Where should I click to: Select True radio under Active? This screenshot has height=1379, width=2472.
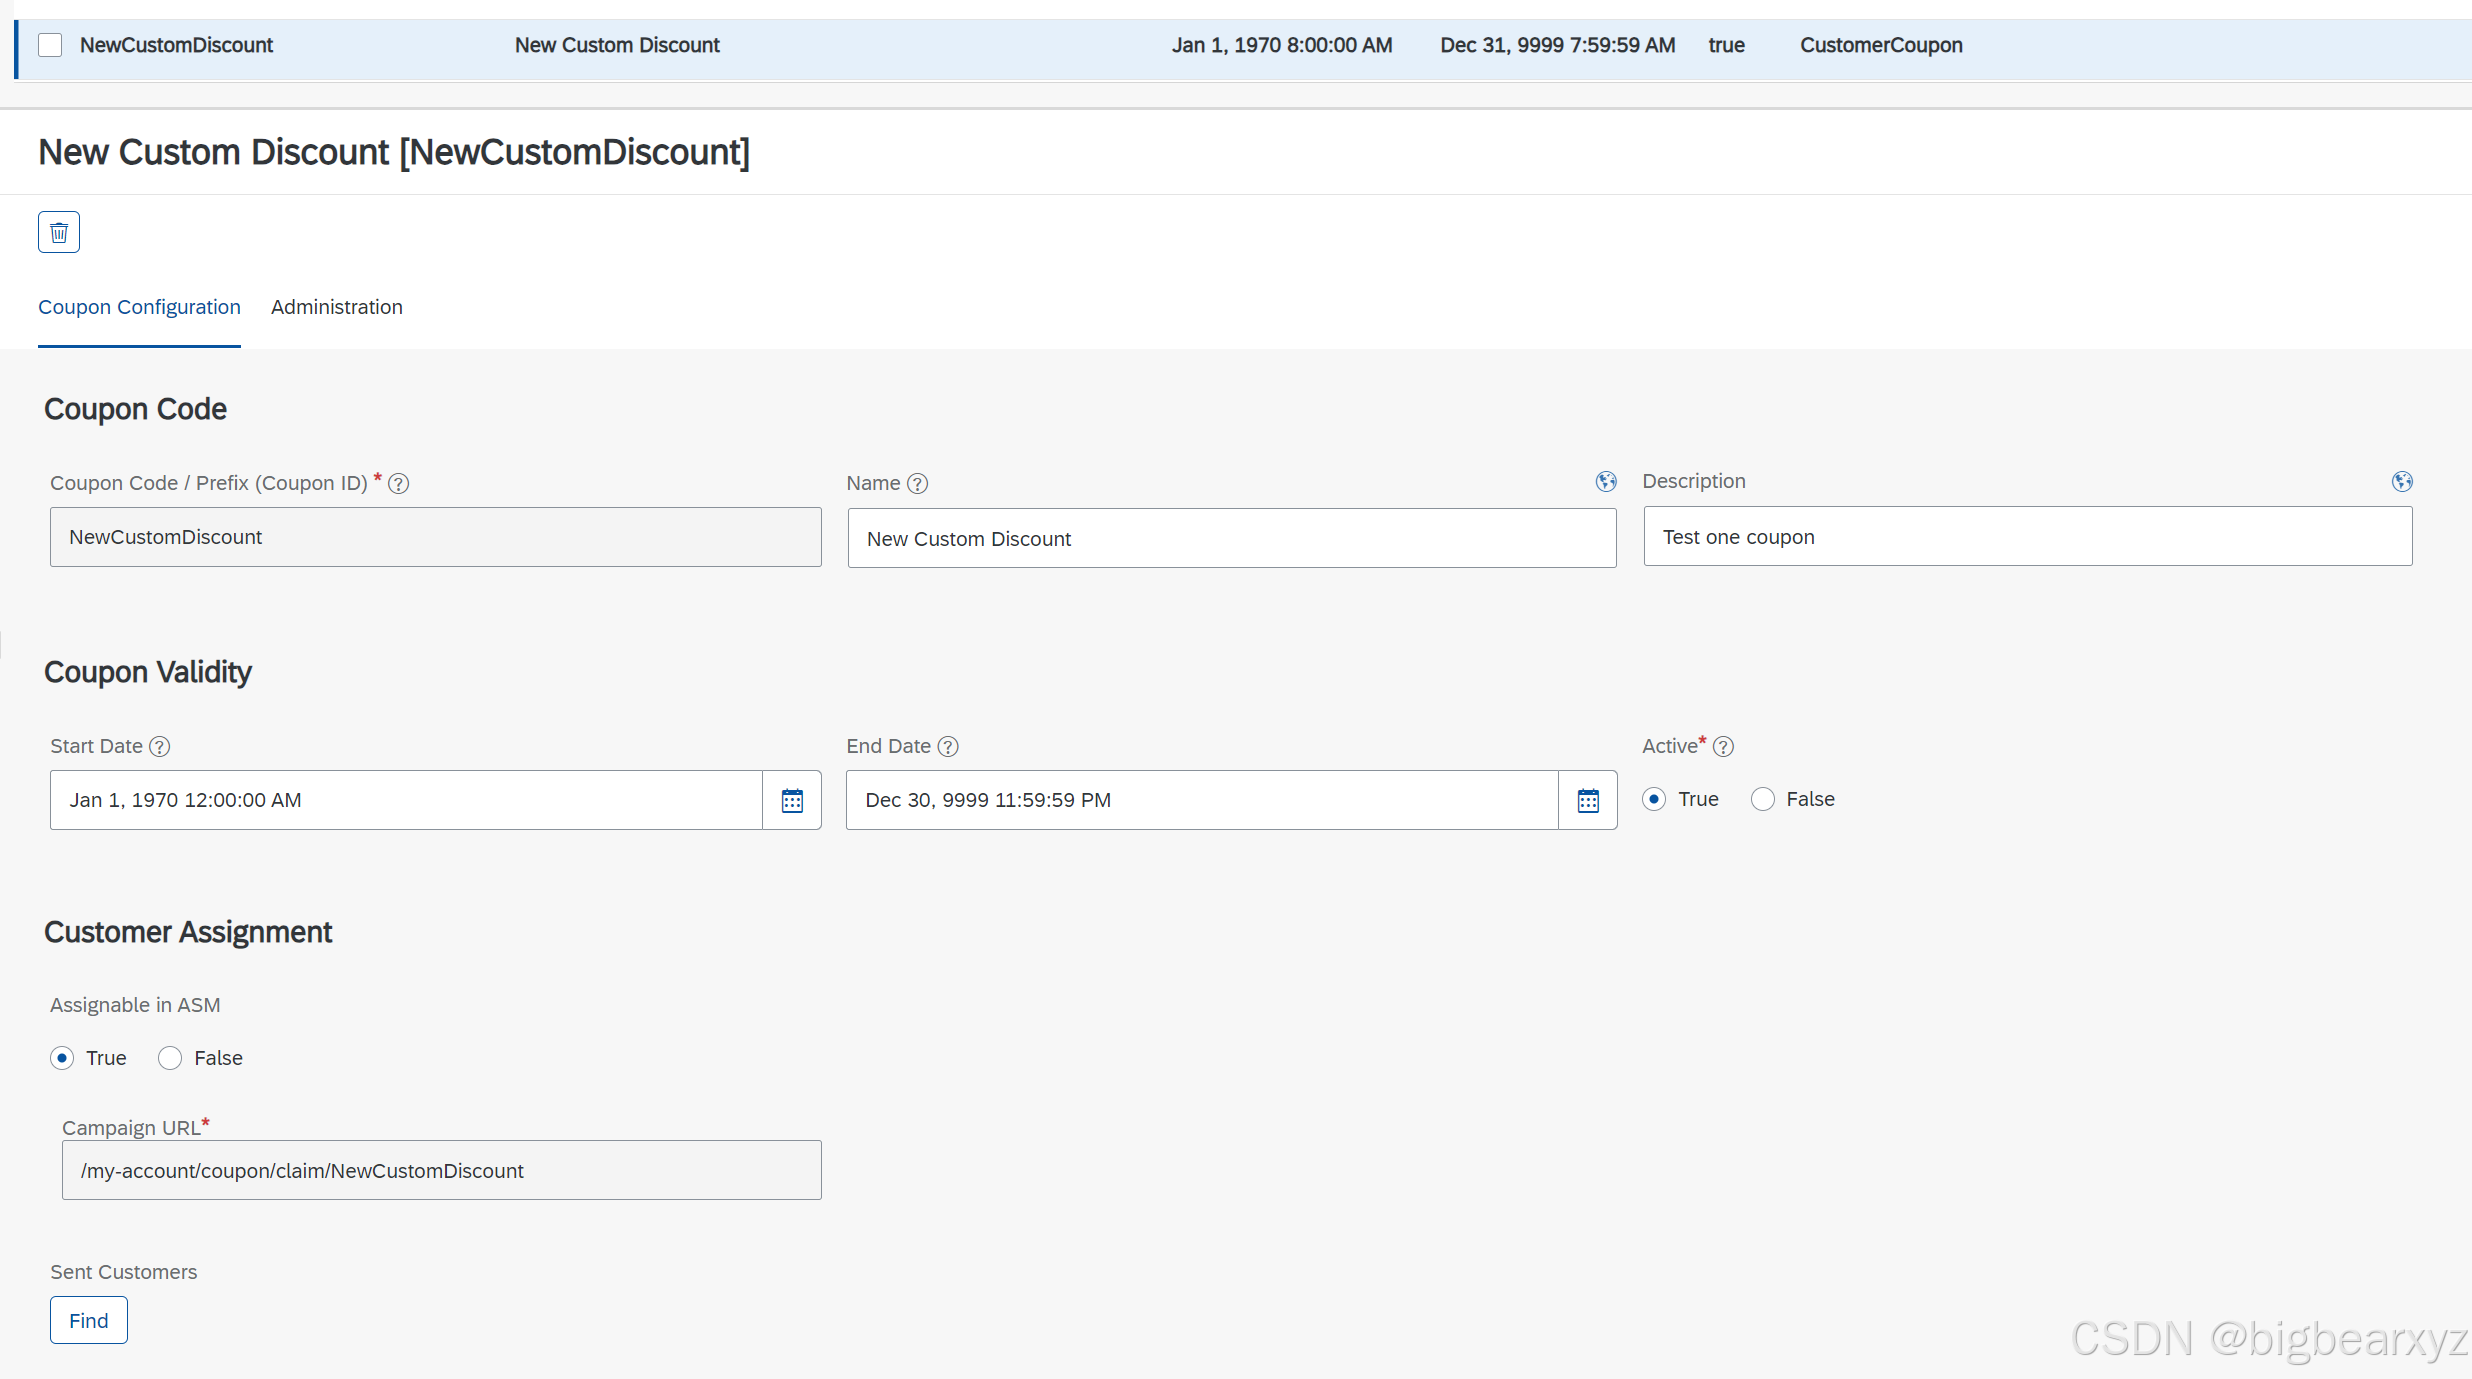coord(1655,800)
